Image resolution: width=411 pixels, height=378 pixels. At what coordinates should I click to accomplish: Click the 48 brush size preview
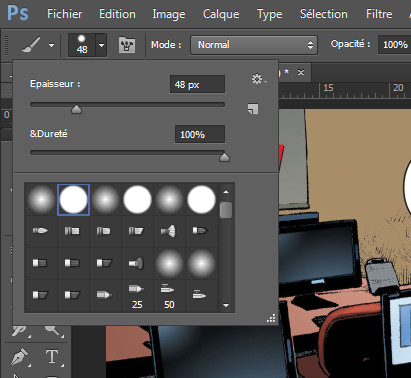click(x=82, y=45)
